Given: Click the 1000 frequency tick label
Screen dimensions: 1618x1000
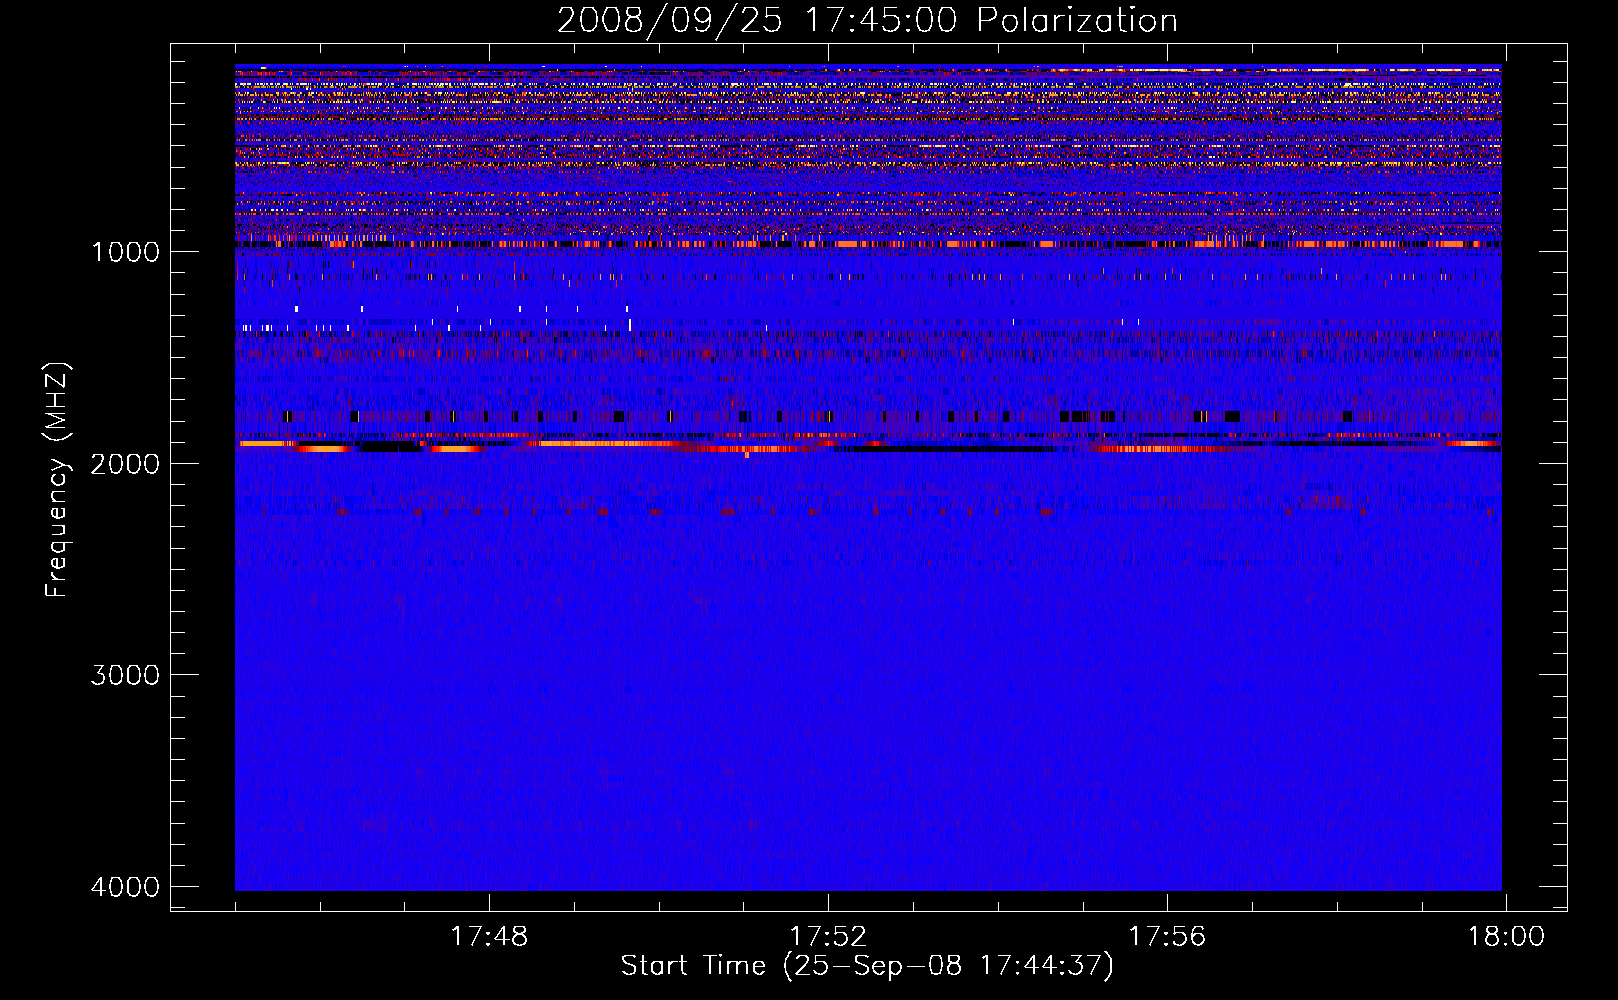Looking at the screenshot, I should click(x=125, y=251).
